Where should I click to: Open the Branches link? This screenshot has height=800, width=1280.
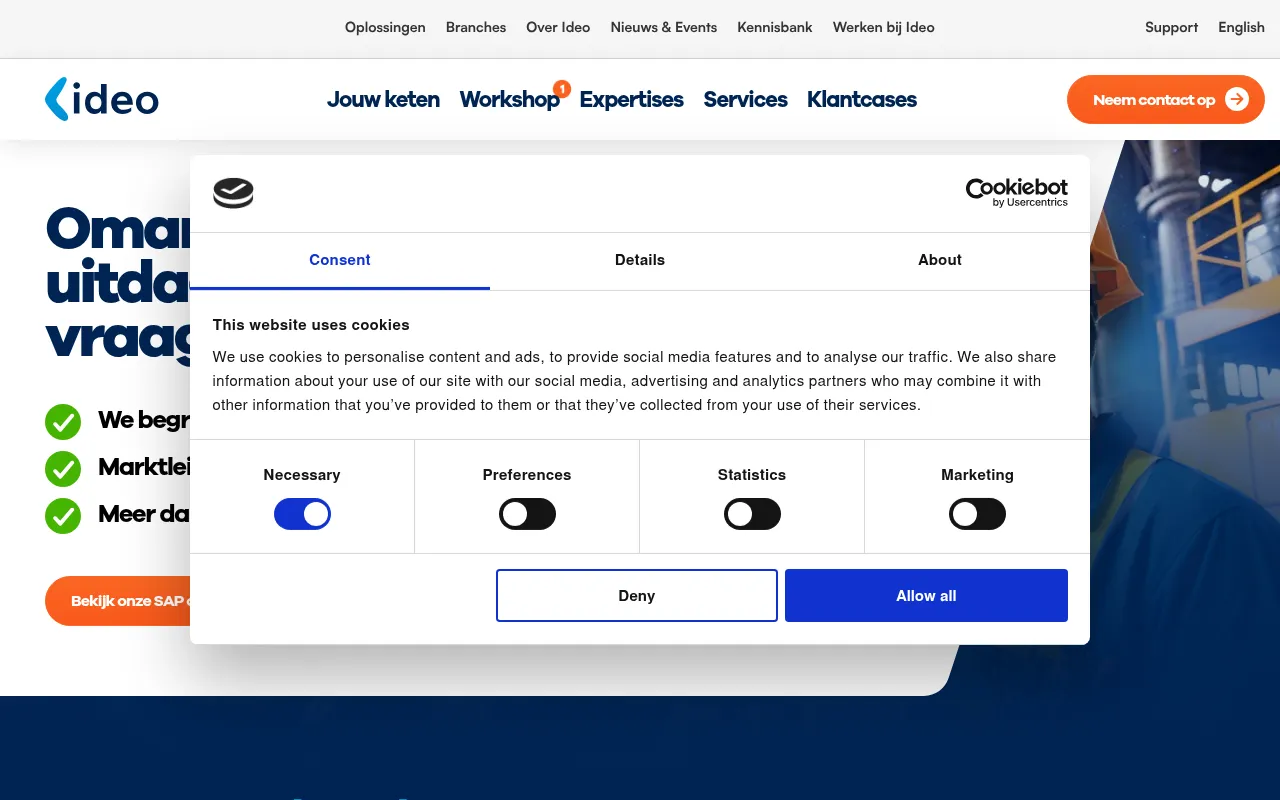pyautogui.click(x=476, y=27)
